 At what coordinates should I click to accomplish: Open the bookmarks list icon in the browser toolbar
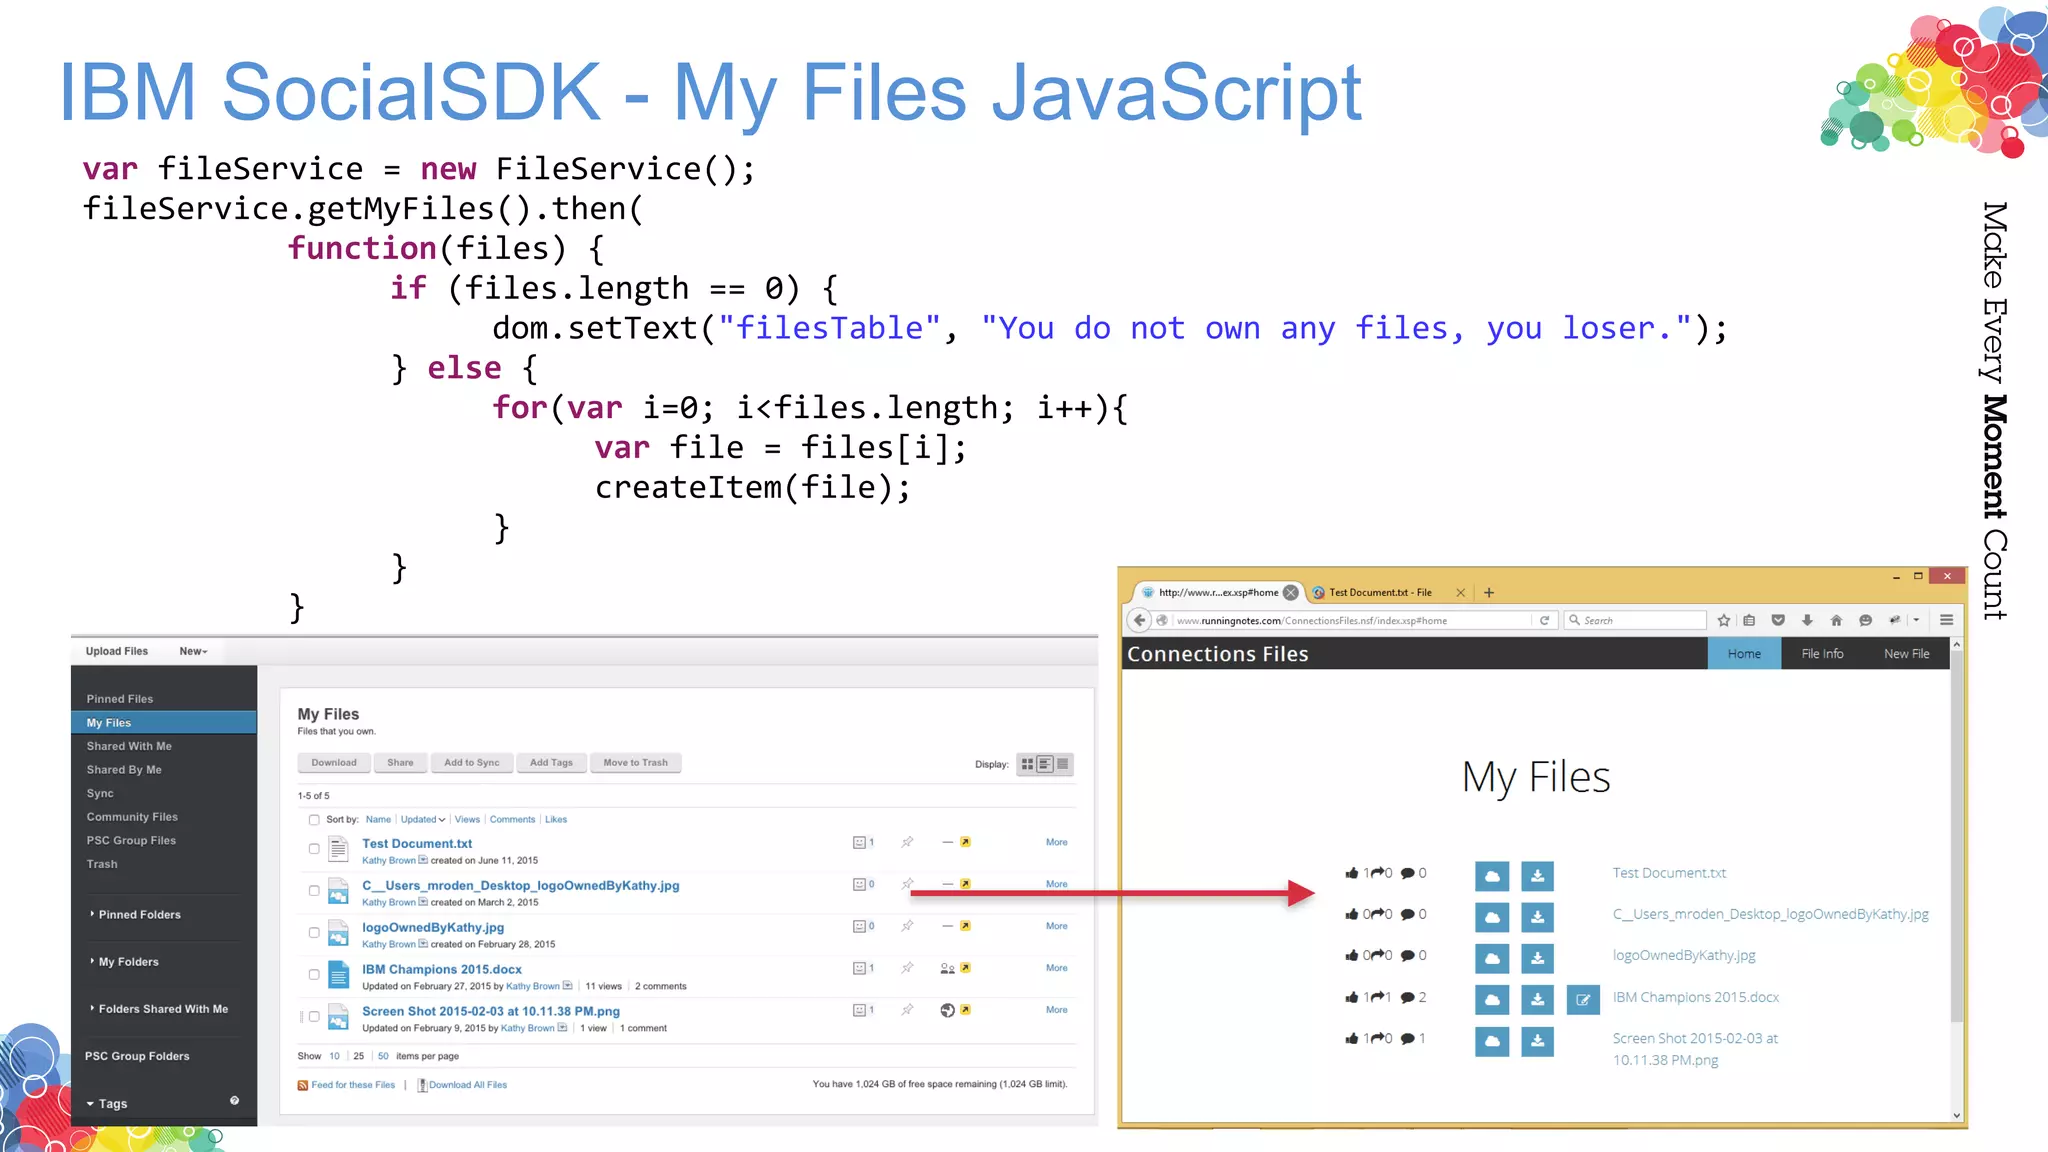click(x=1749, y=620)
